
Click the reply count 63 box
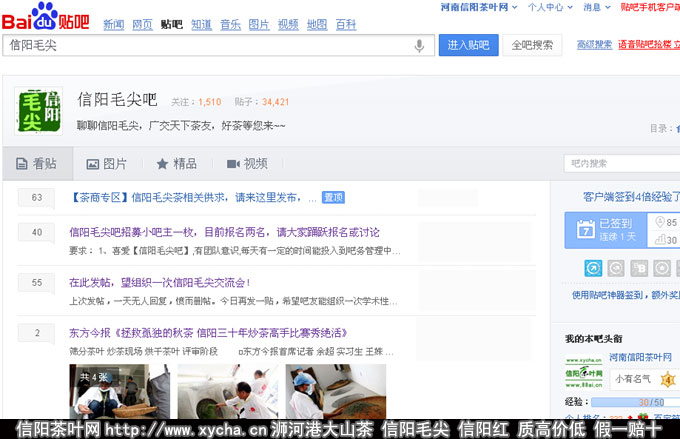(36, 198)
